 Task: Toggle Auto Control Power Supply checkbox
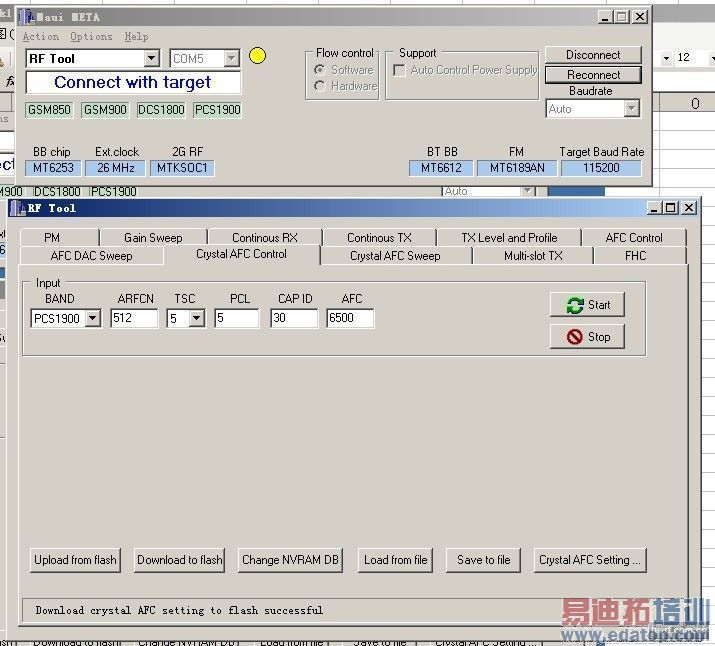pyautogui.click(x=399, y=70)
